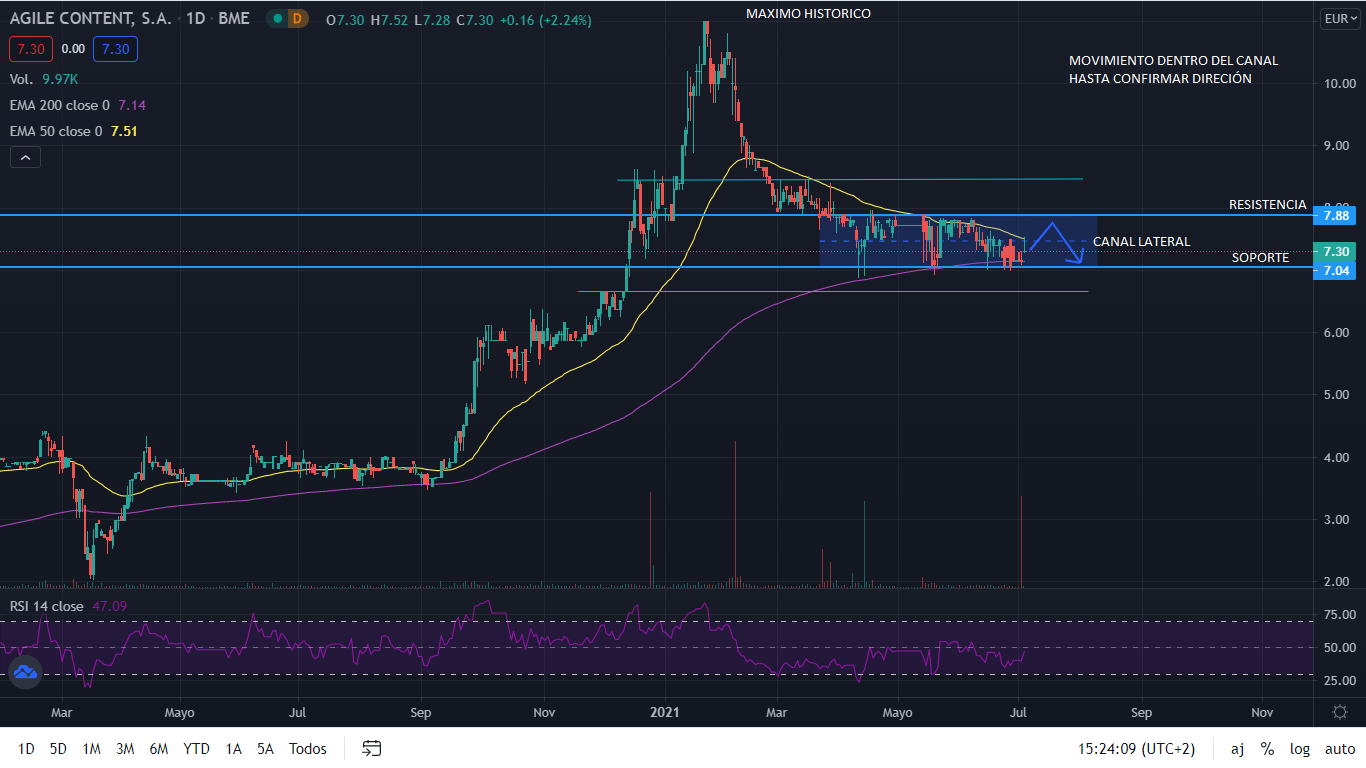Toggle the percent (%) scale mode
This screenshot has height=768, width=1366.
(x=1267, y=748)
